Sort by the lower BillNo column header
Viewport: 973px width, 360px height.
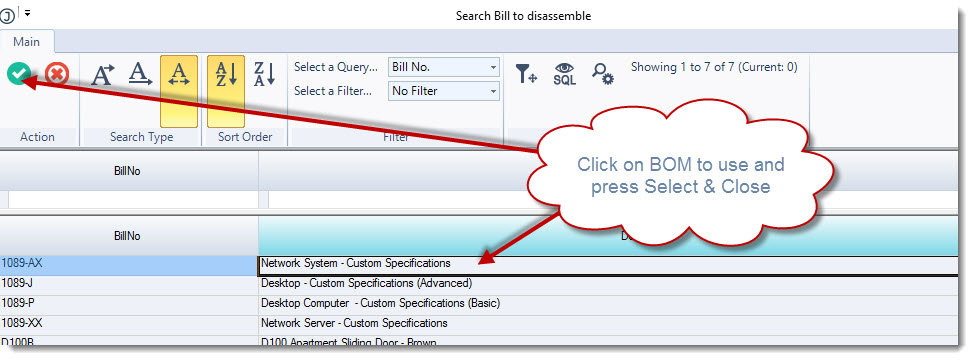tap(128, 236)
